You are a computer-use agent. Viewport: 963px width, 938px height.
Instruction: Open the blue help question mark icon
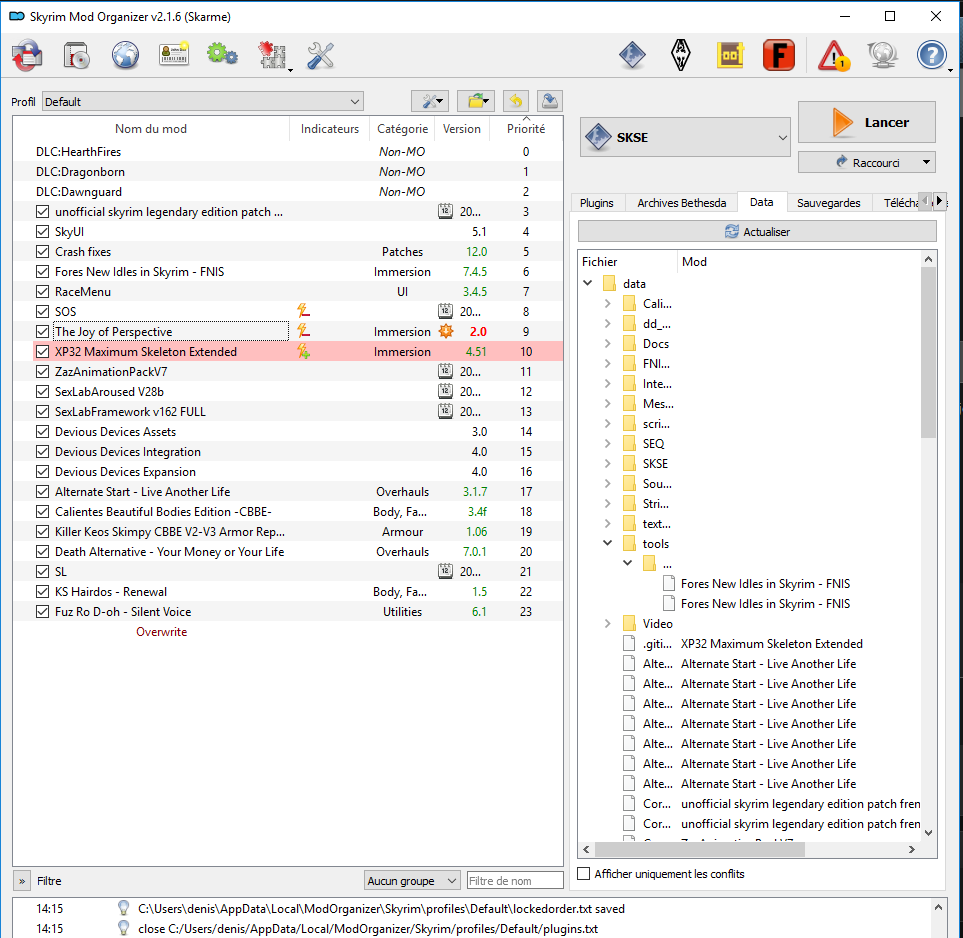932,55
